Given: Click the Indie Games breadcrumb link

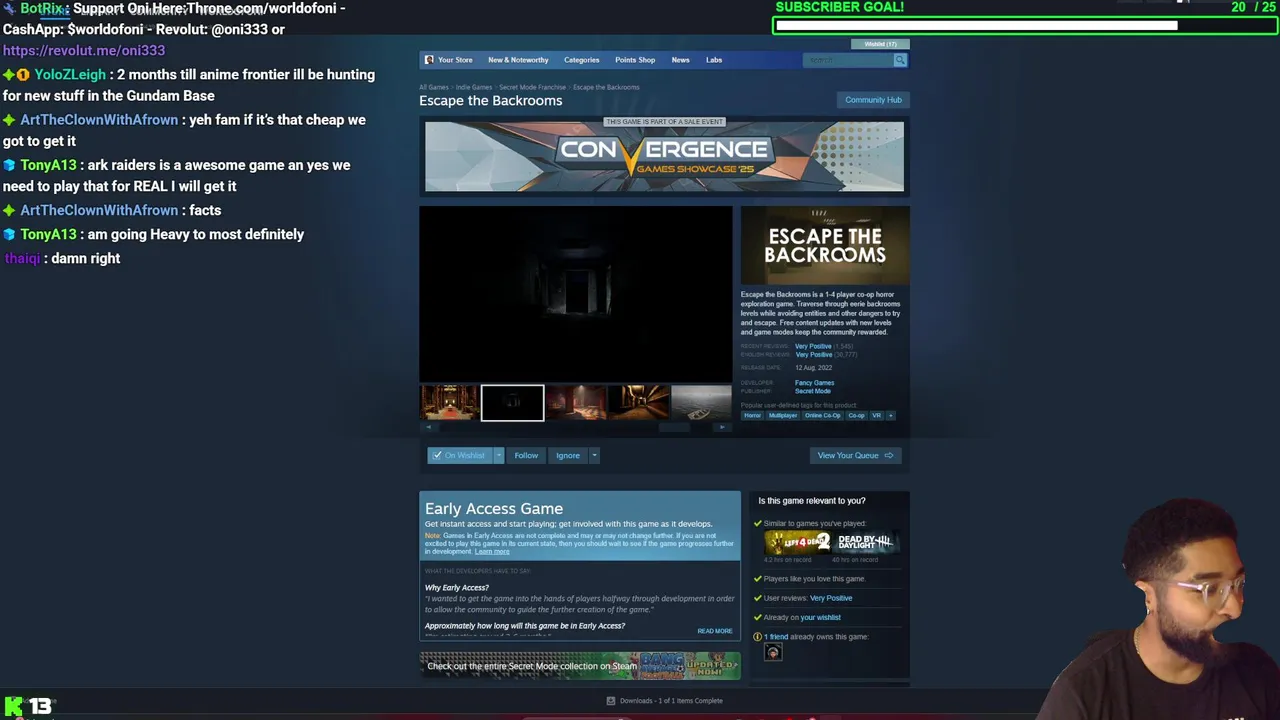Looking at the screenshot, I should (474, 87).
